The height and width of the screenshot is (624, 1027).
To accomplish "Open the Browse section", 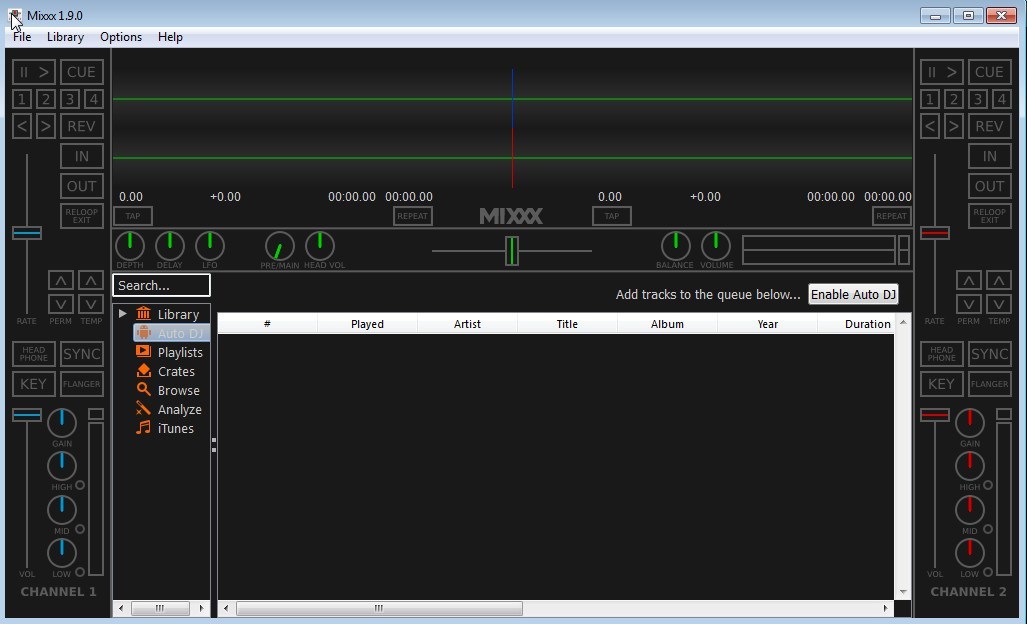I will coord(175,390).
